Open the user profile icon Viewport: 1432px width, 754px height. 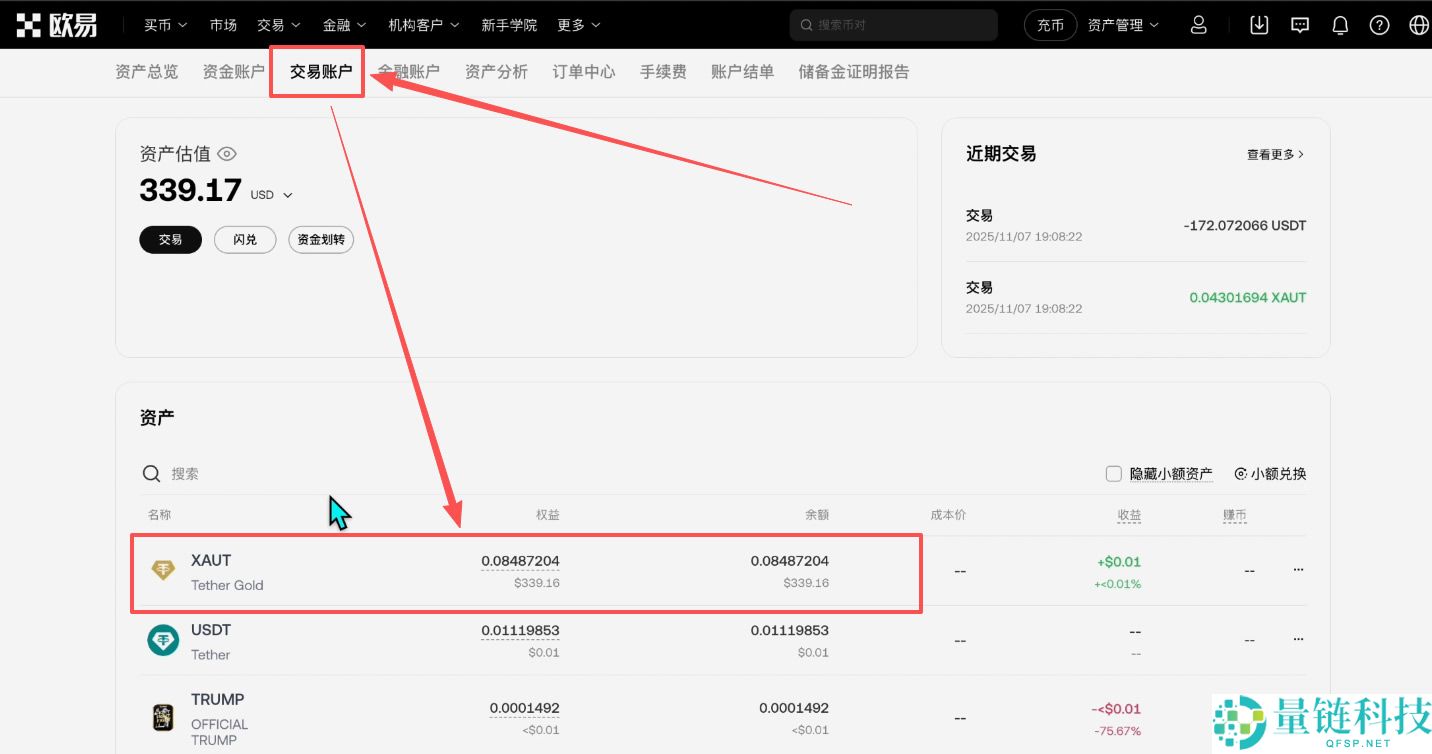[x=1198, y=24]
